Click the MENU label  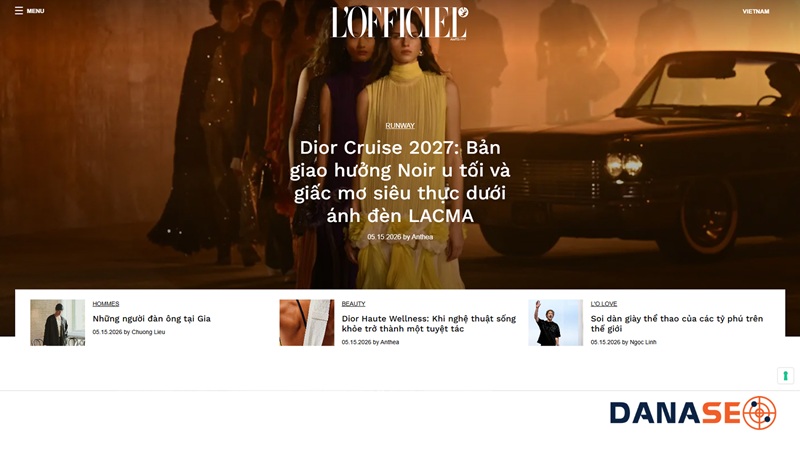pyautogui.click(x=35, y=11)
